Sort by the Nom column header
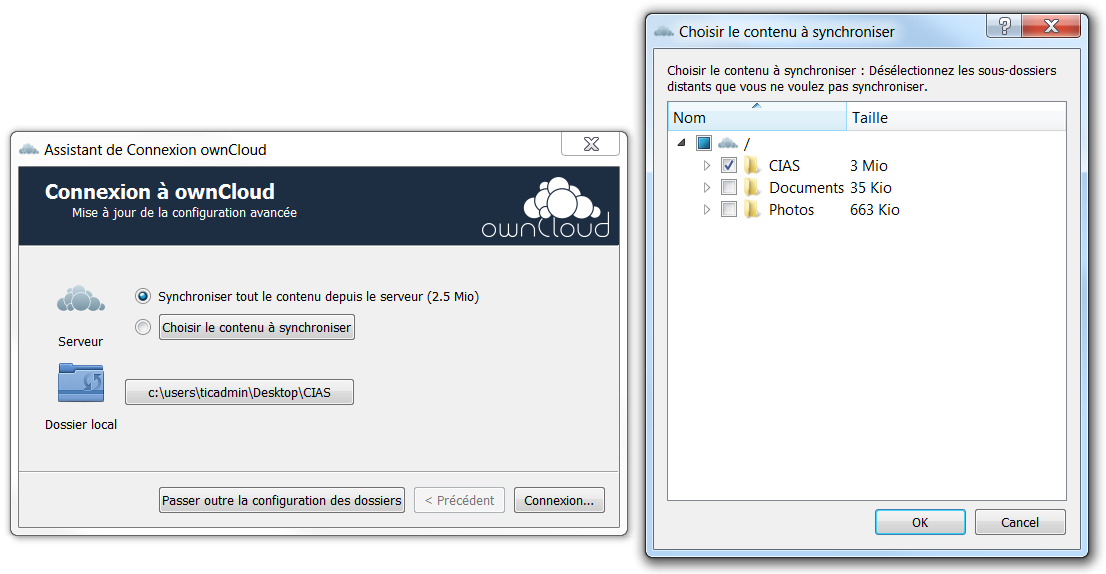Image resolution: width=1106 pixels, height=574 pixels. (x=756, y=118)
